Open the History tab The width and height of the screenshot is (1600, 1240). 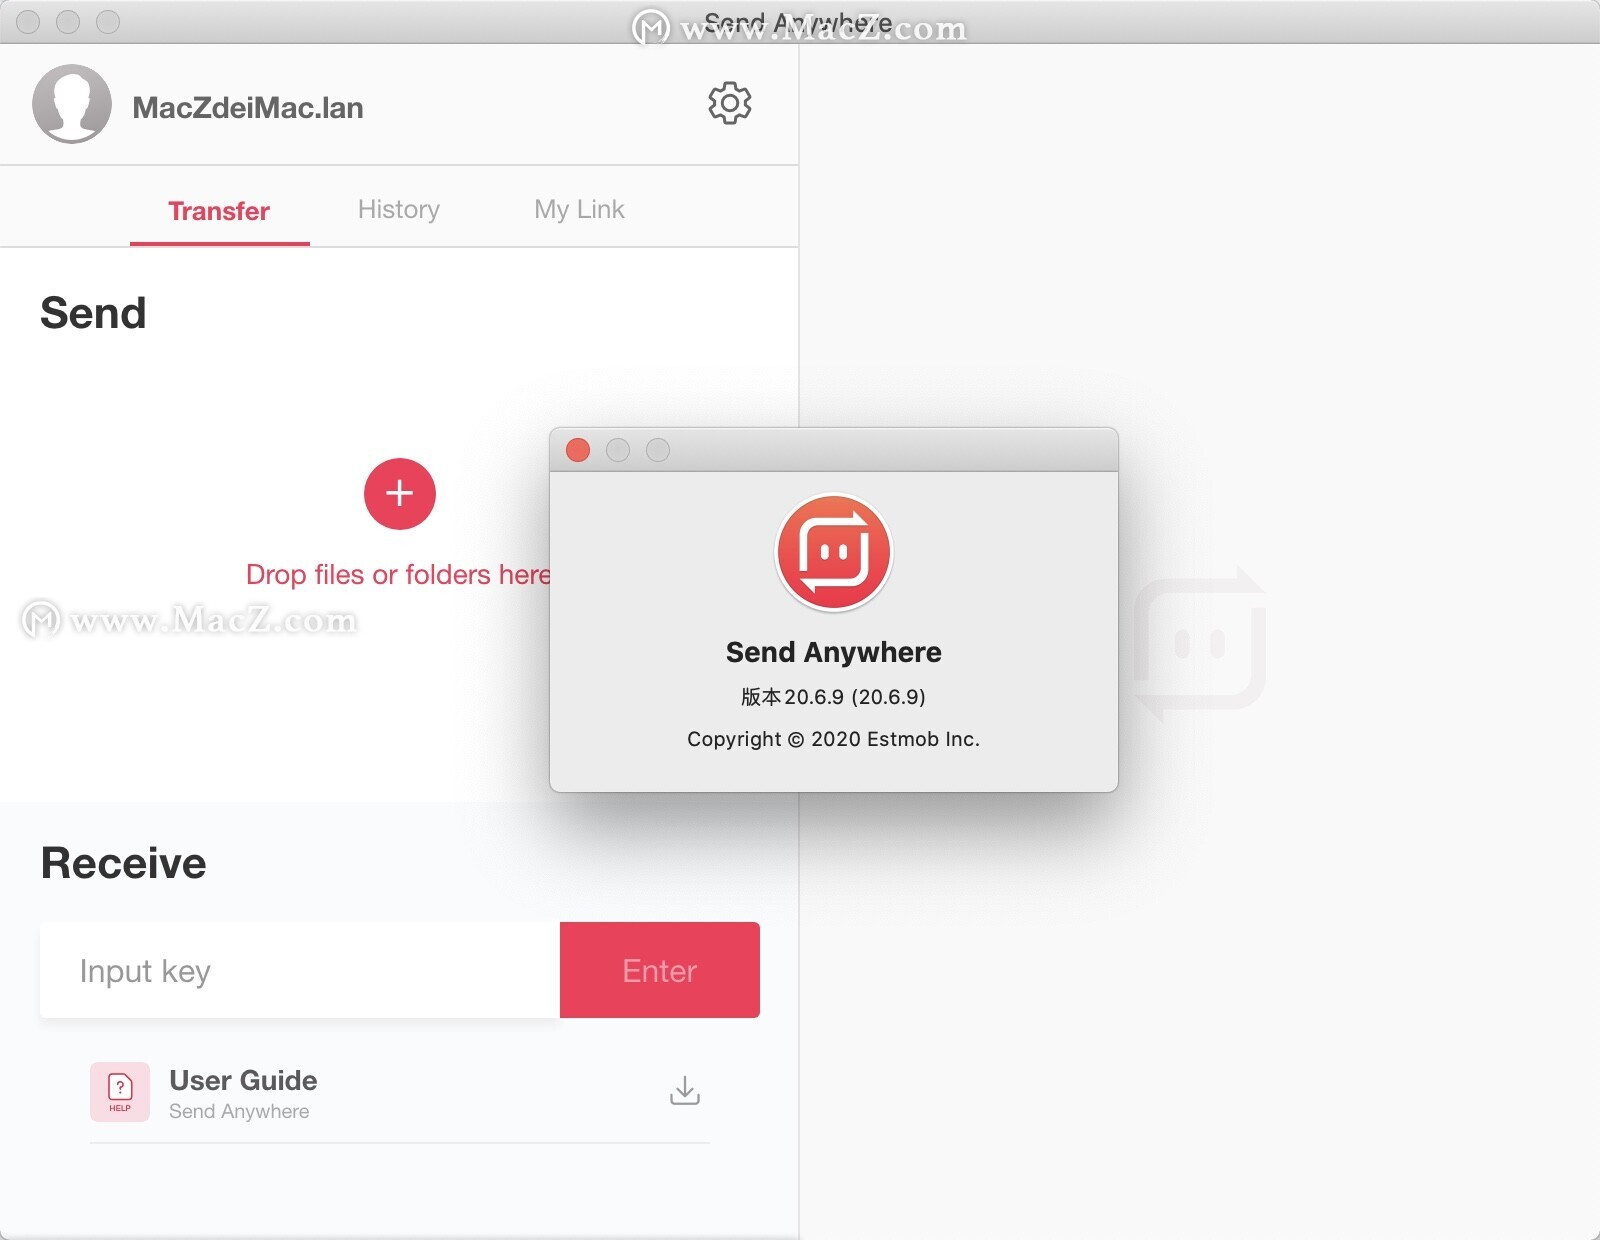click(399, 209)
